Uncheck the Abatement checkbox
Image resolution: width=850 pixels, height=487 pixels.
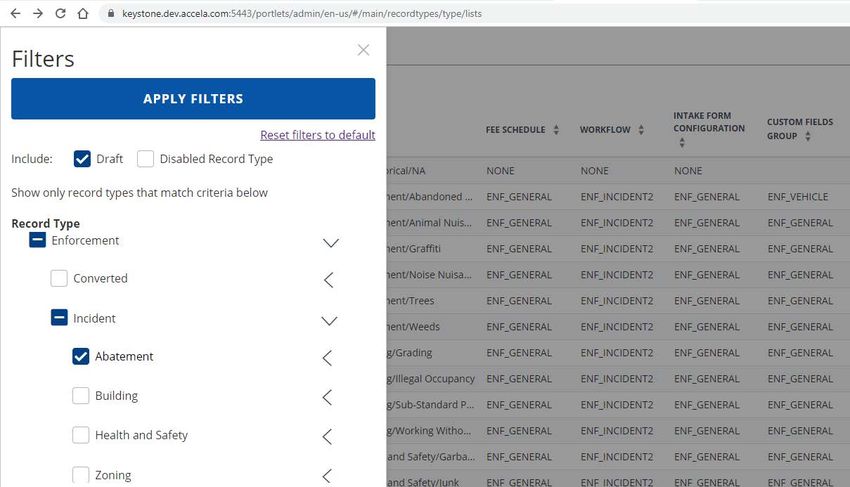tap(81, 356)
